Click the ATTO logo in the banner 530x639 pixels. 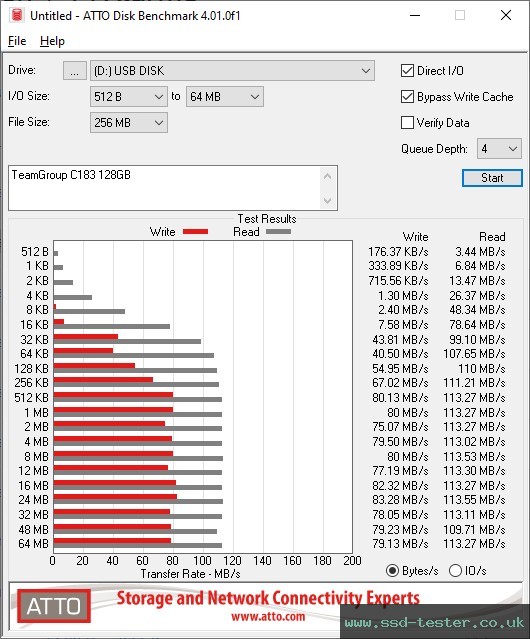pyautogui.click(x=54, y=606)
